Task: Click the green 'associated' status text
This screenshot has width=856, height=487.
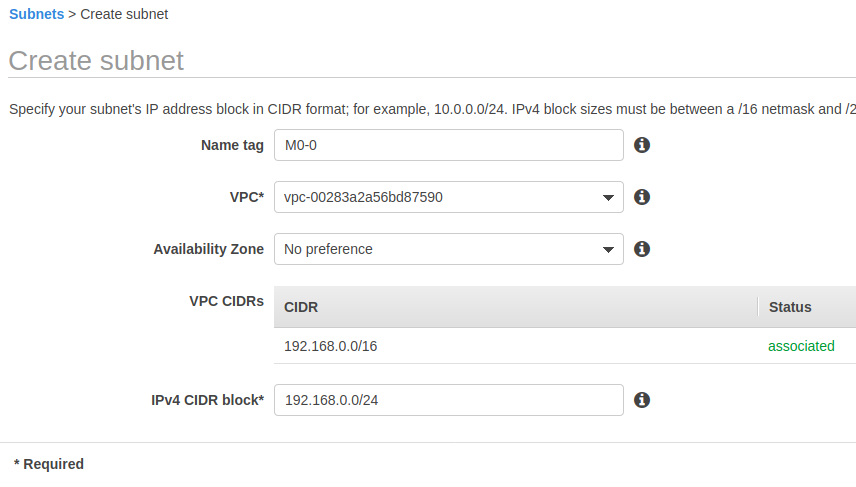Action: pyautogui.click(x=801, y=346)
